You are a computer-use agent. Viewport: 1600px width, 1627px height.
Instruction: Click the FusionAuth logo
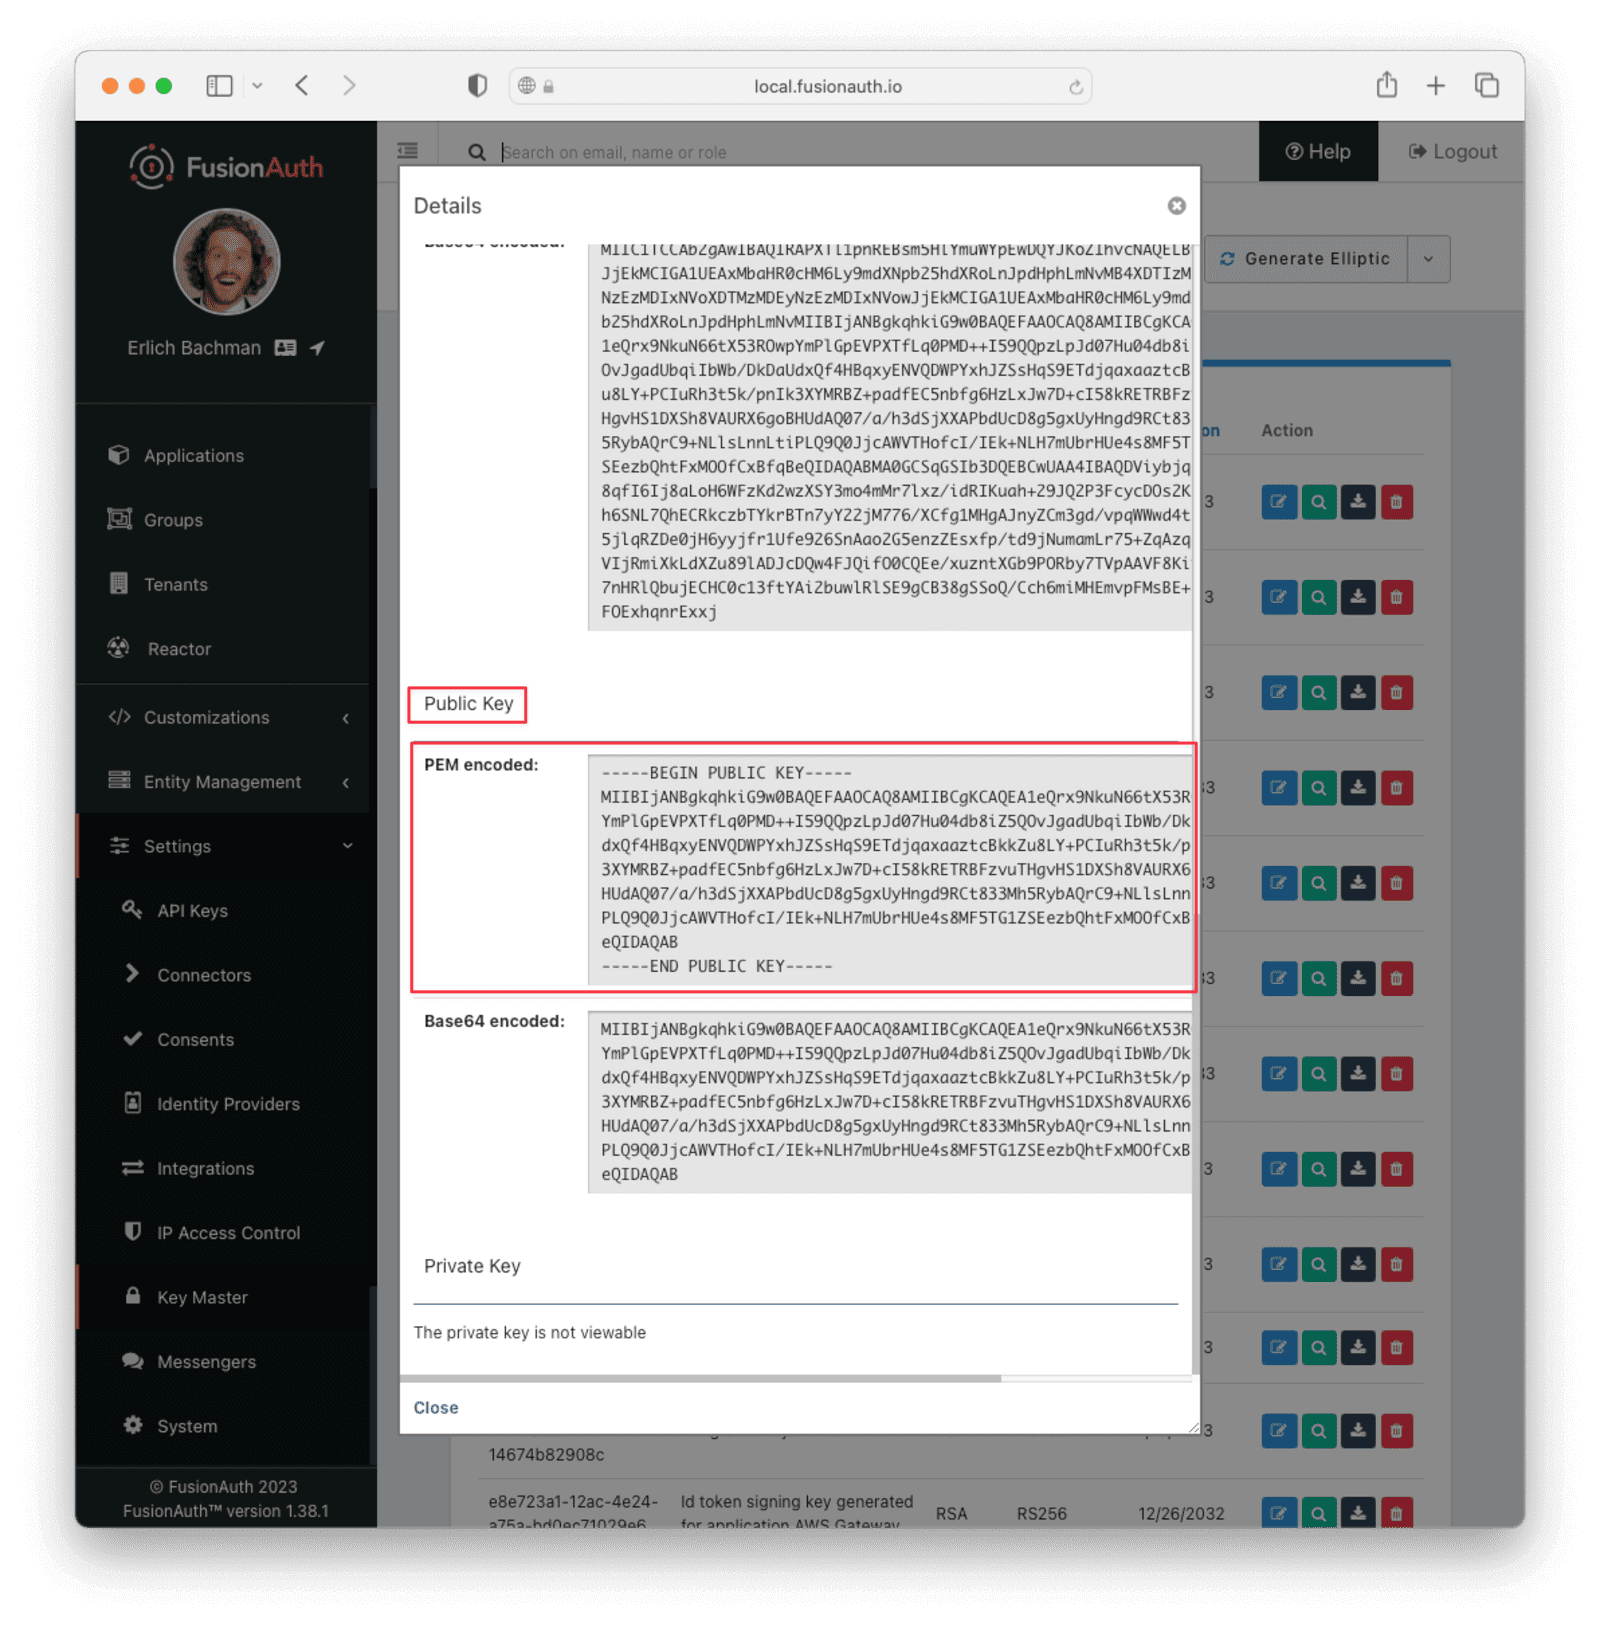click(x=227, y=167)
